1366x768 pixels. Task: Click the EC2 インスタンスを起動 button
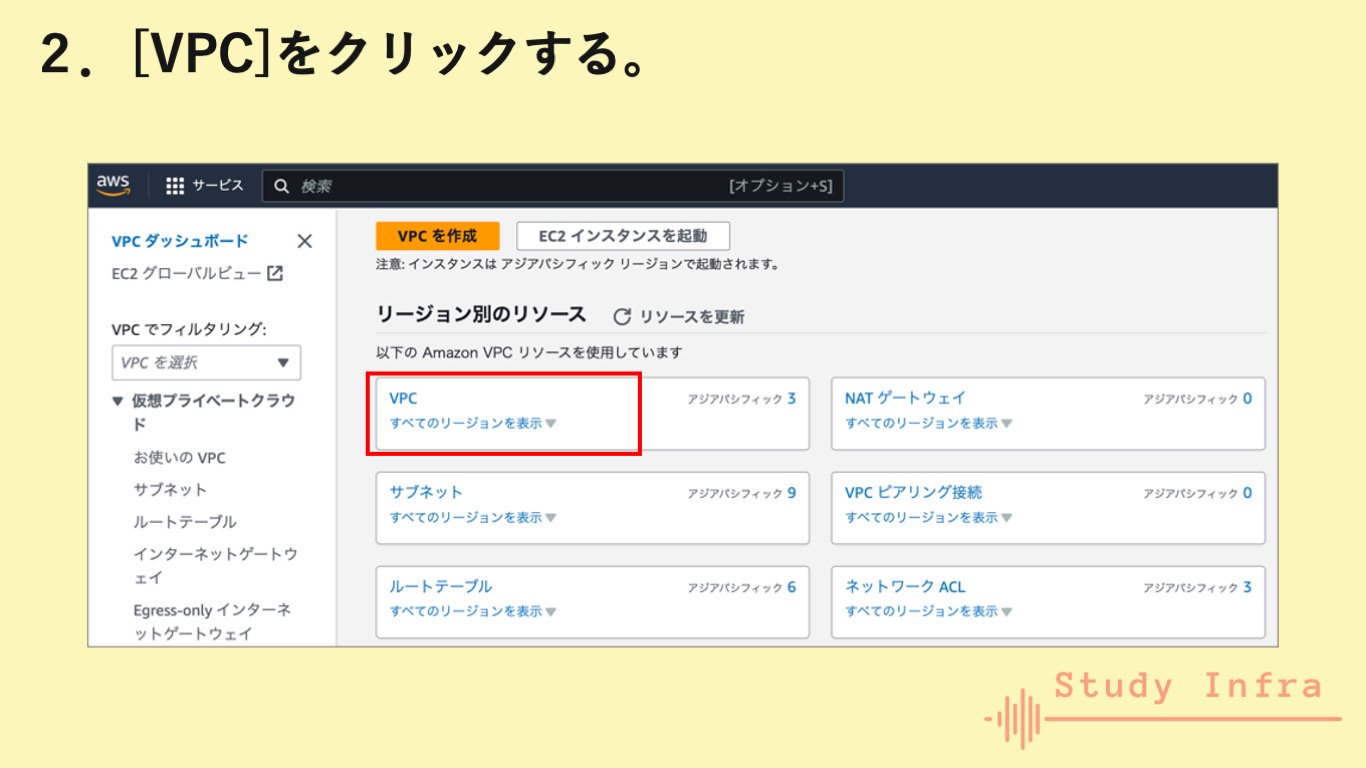pos(622,235)
